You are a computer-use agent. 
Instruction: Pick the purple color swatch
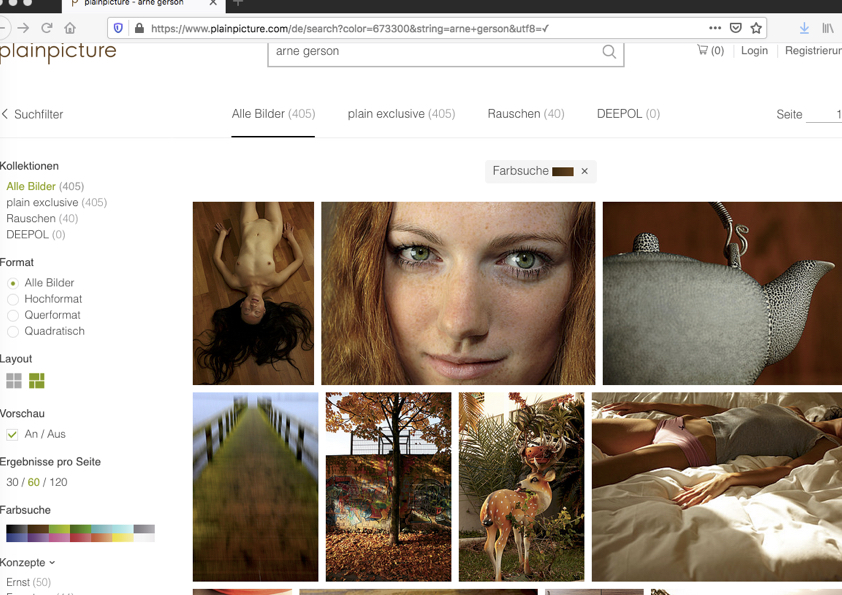(x=38, y=538)
